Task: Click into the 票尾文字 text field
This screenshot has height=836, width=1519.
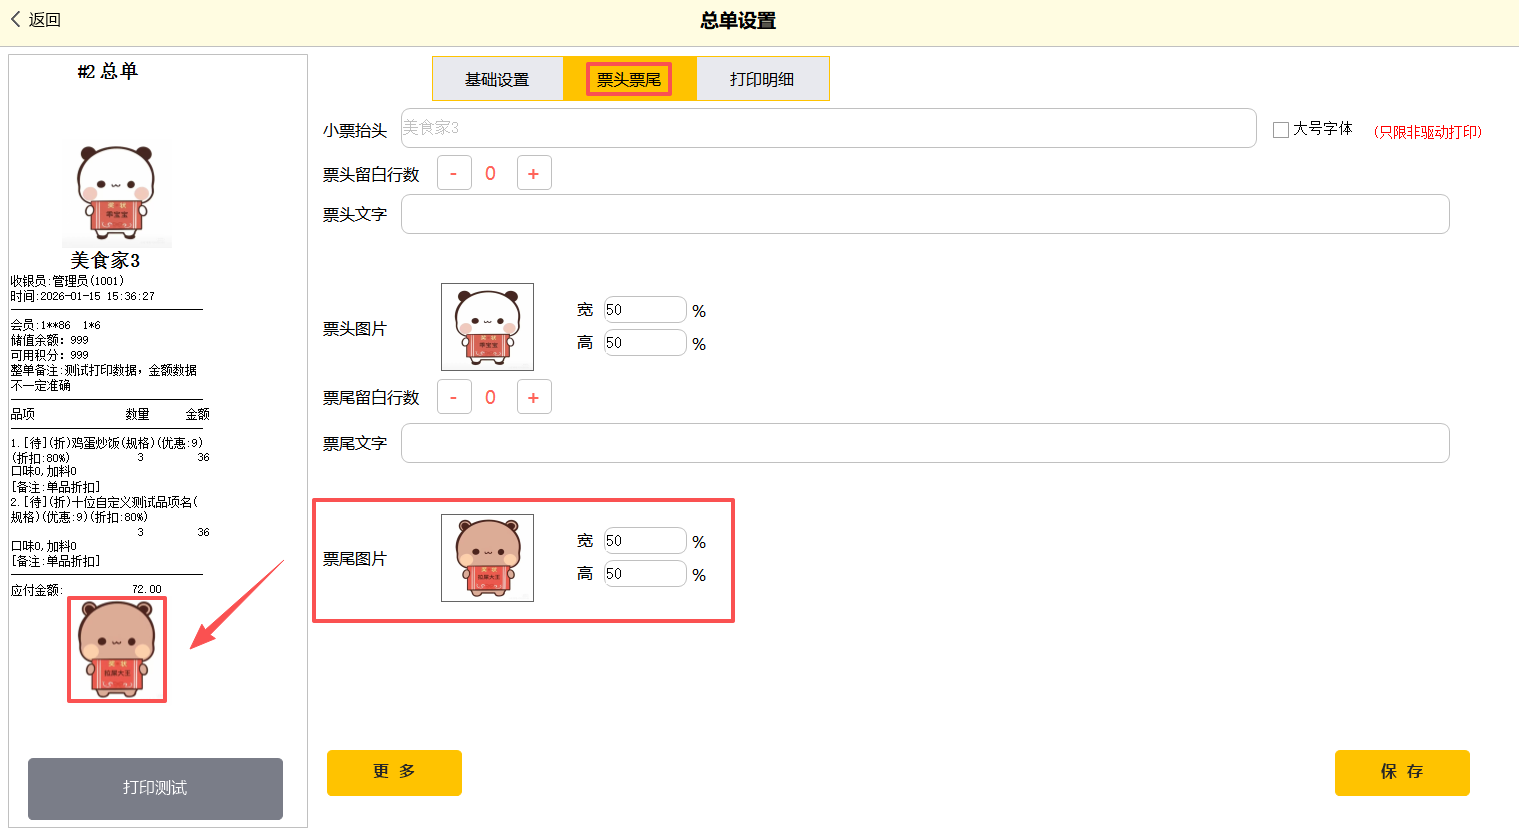Action: click(924, 443)
